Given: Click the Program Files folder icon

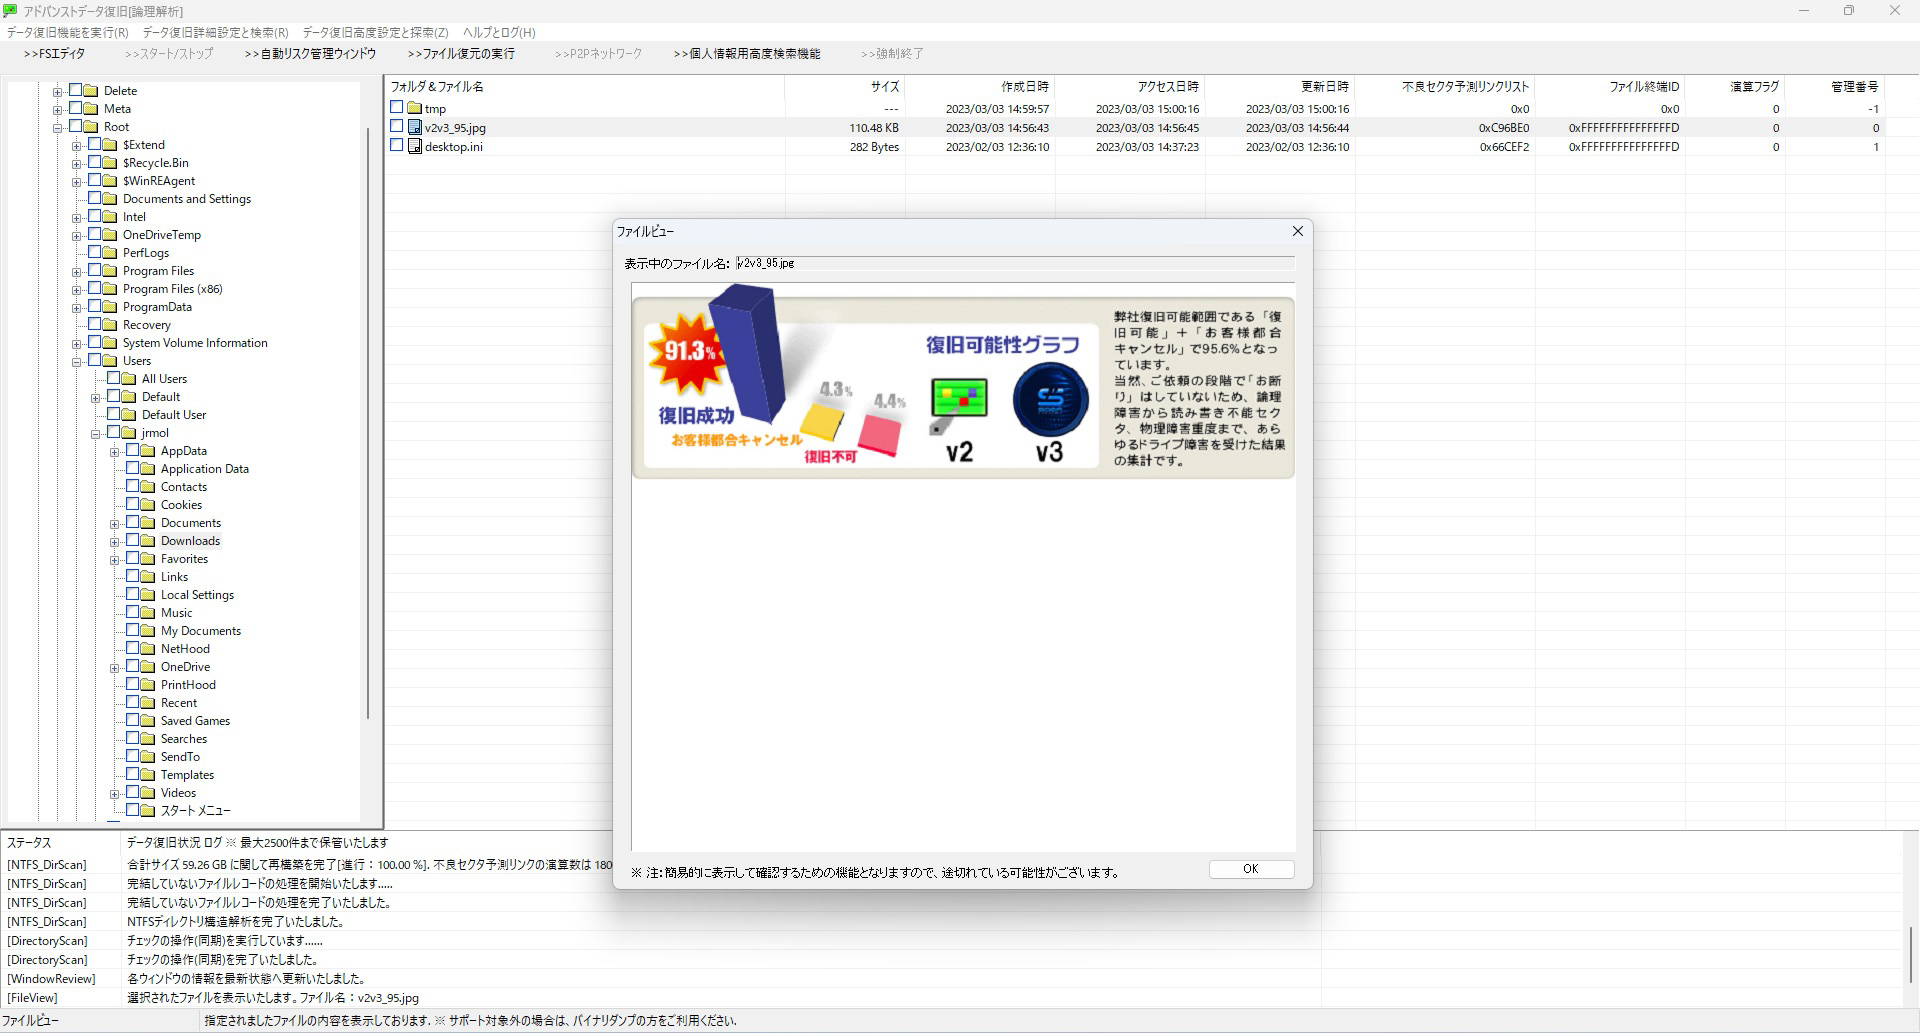Looking at the screenshot, I should (x=110, y=271).
